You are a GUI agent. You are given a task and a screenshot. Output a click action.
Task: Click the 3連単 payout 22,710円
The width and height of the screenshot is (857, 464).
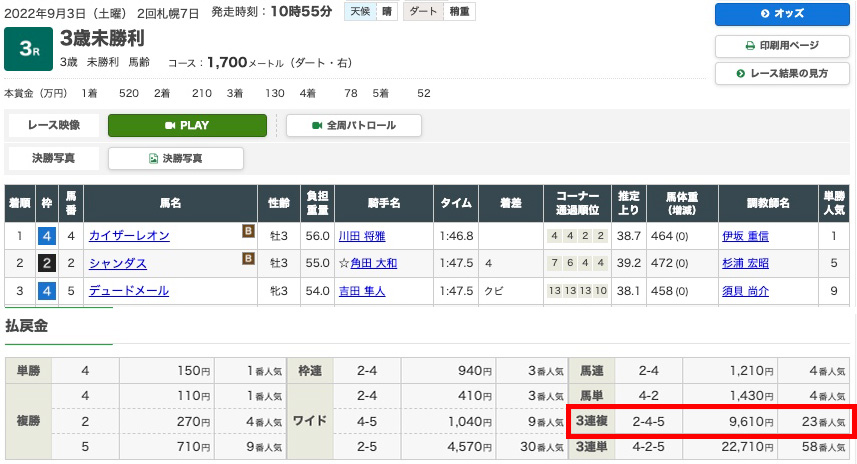coord(748,447)
